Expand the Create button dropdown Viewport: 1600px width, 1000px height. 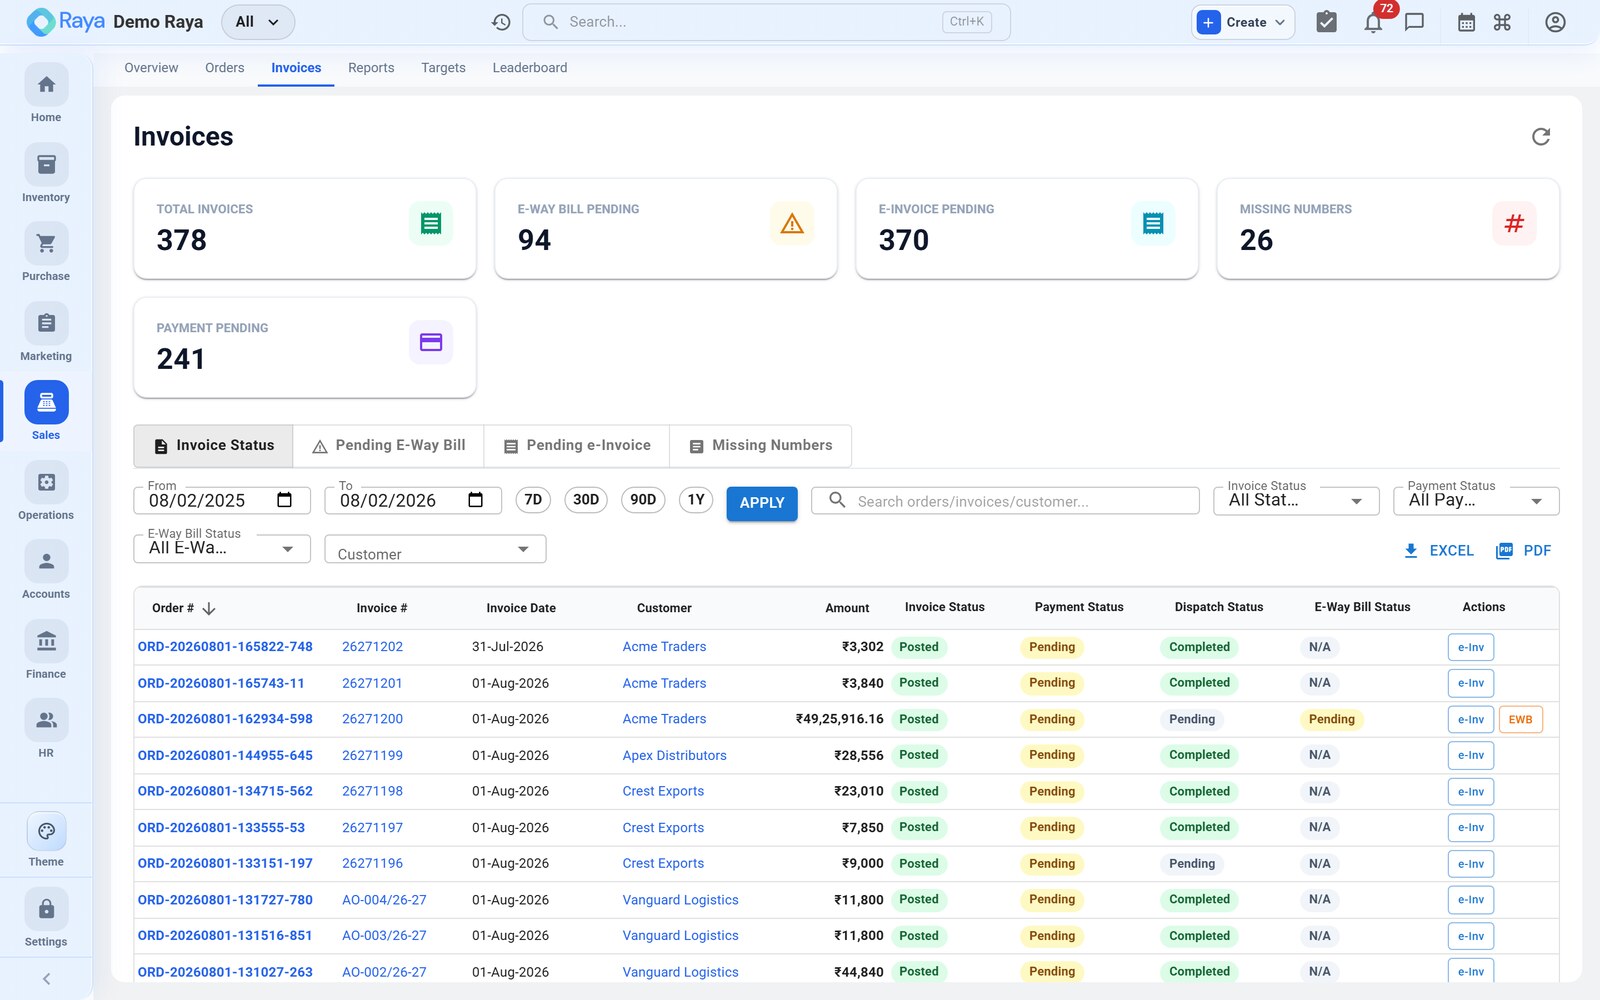(x=1243, y=22)
